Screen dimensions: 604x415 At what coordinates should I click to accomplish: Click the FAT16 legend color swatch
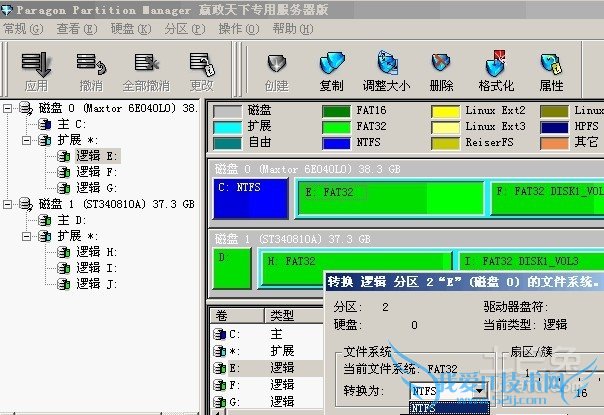tap(336, 111)
